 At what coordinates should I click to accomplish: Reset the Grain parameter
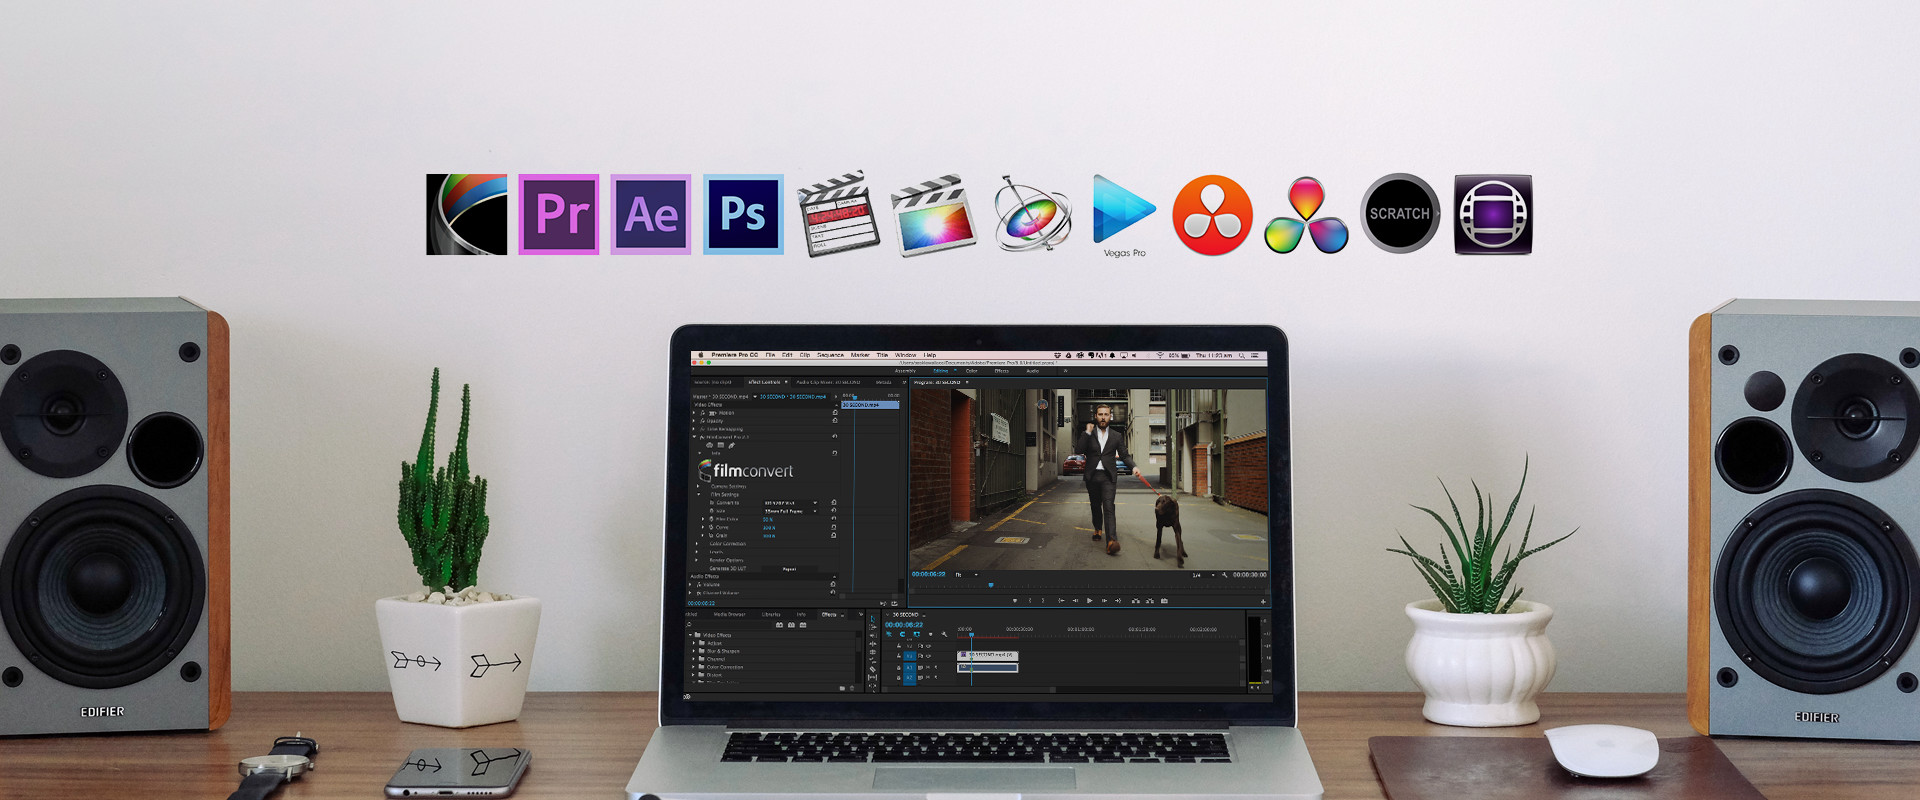click(x=834, y=535)
